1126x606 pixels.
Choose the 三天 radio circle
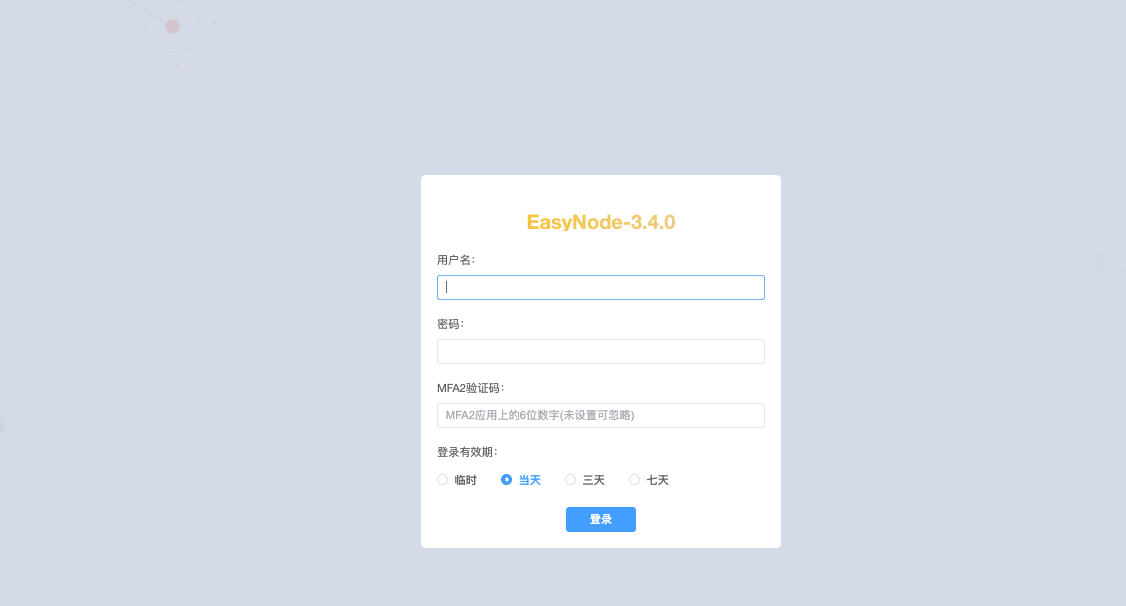(x=570, y=480)
